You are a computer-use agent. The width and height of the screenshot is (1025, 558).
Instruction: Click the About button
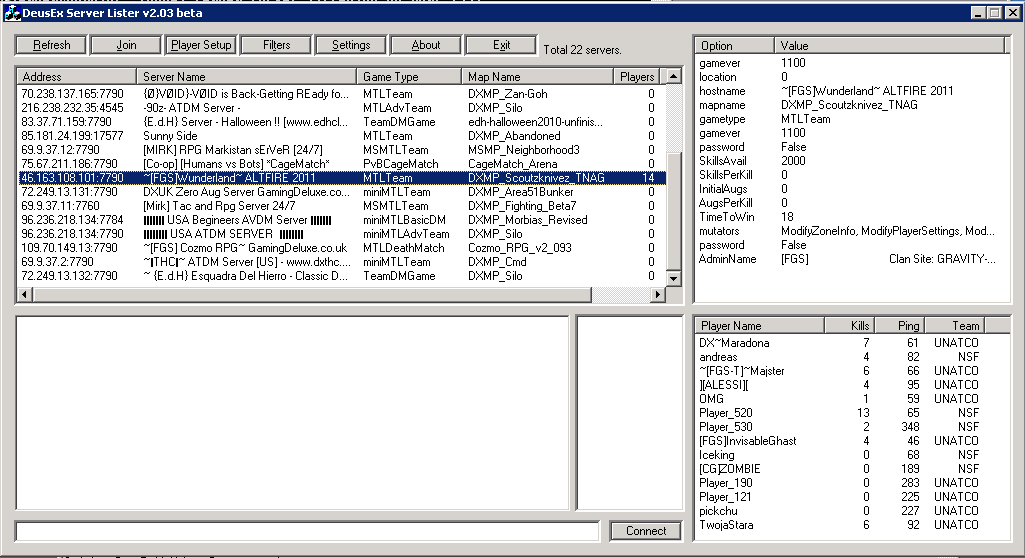point(426,45)
